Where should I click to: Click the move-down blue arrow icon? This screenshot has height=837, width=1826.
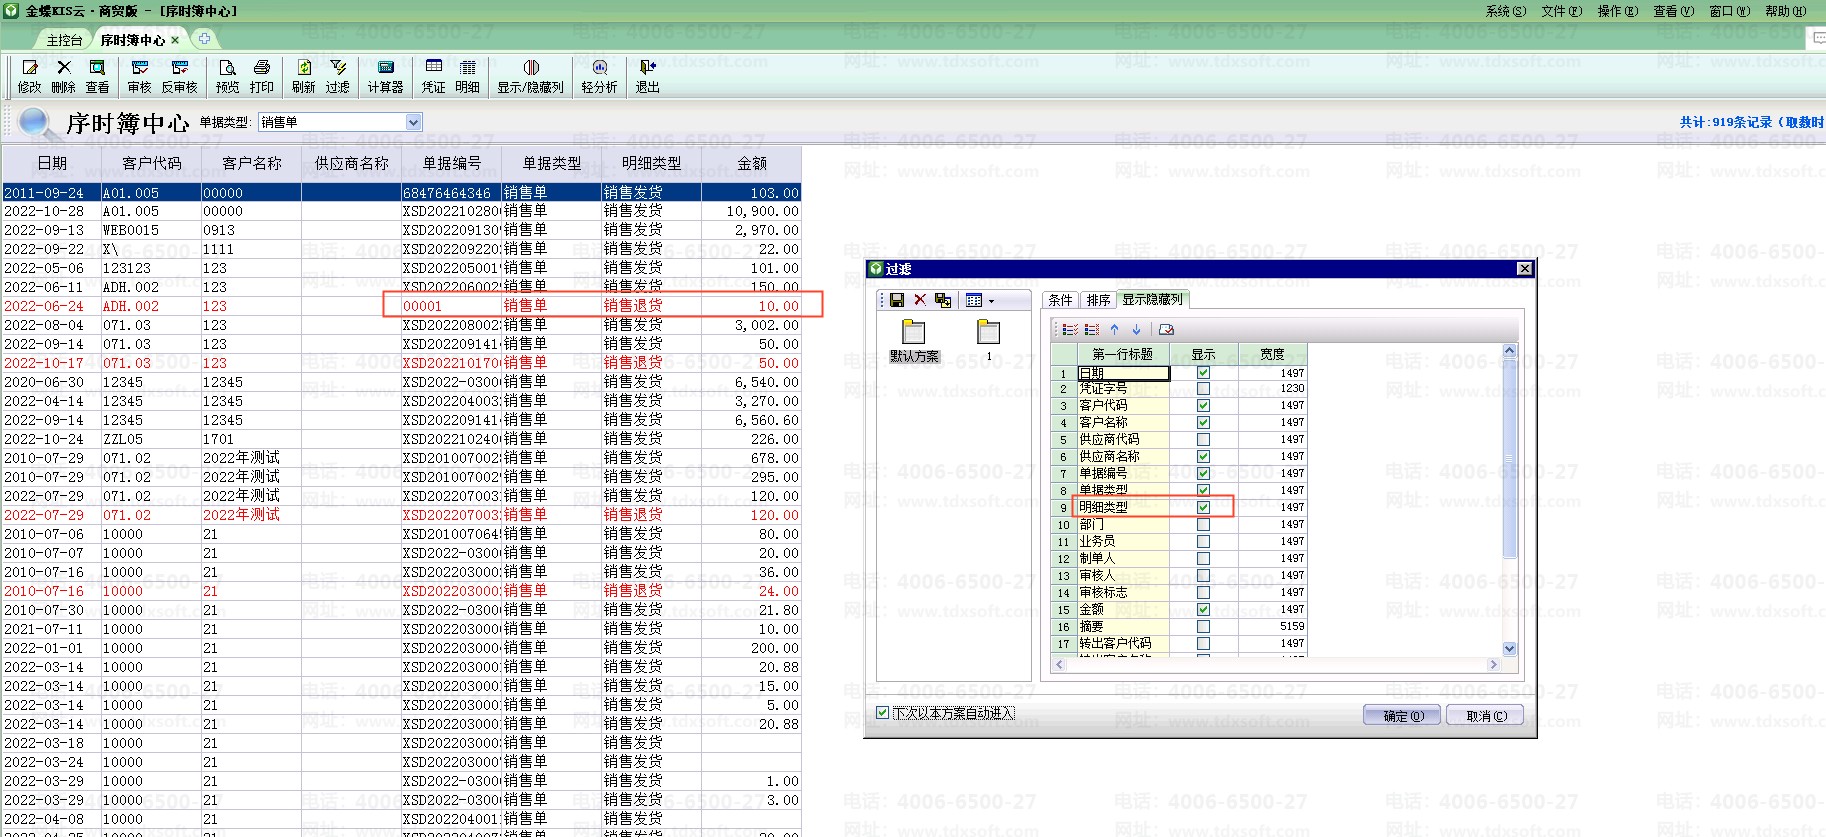point(1136,329)
